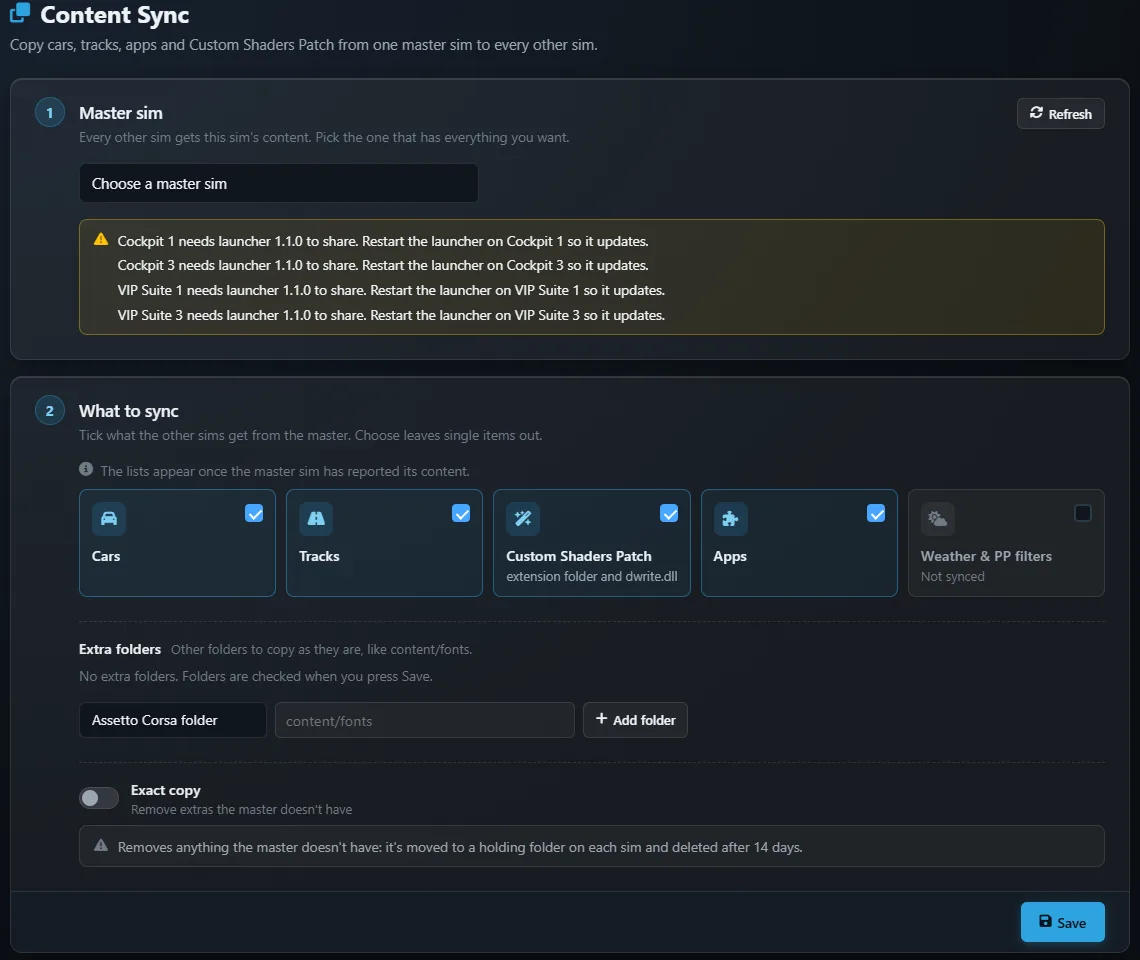Click 'No extra folders' message text

click(256, 676)
